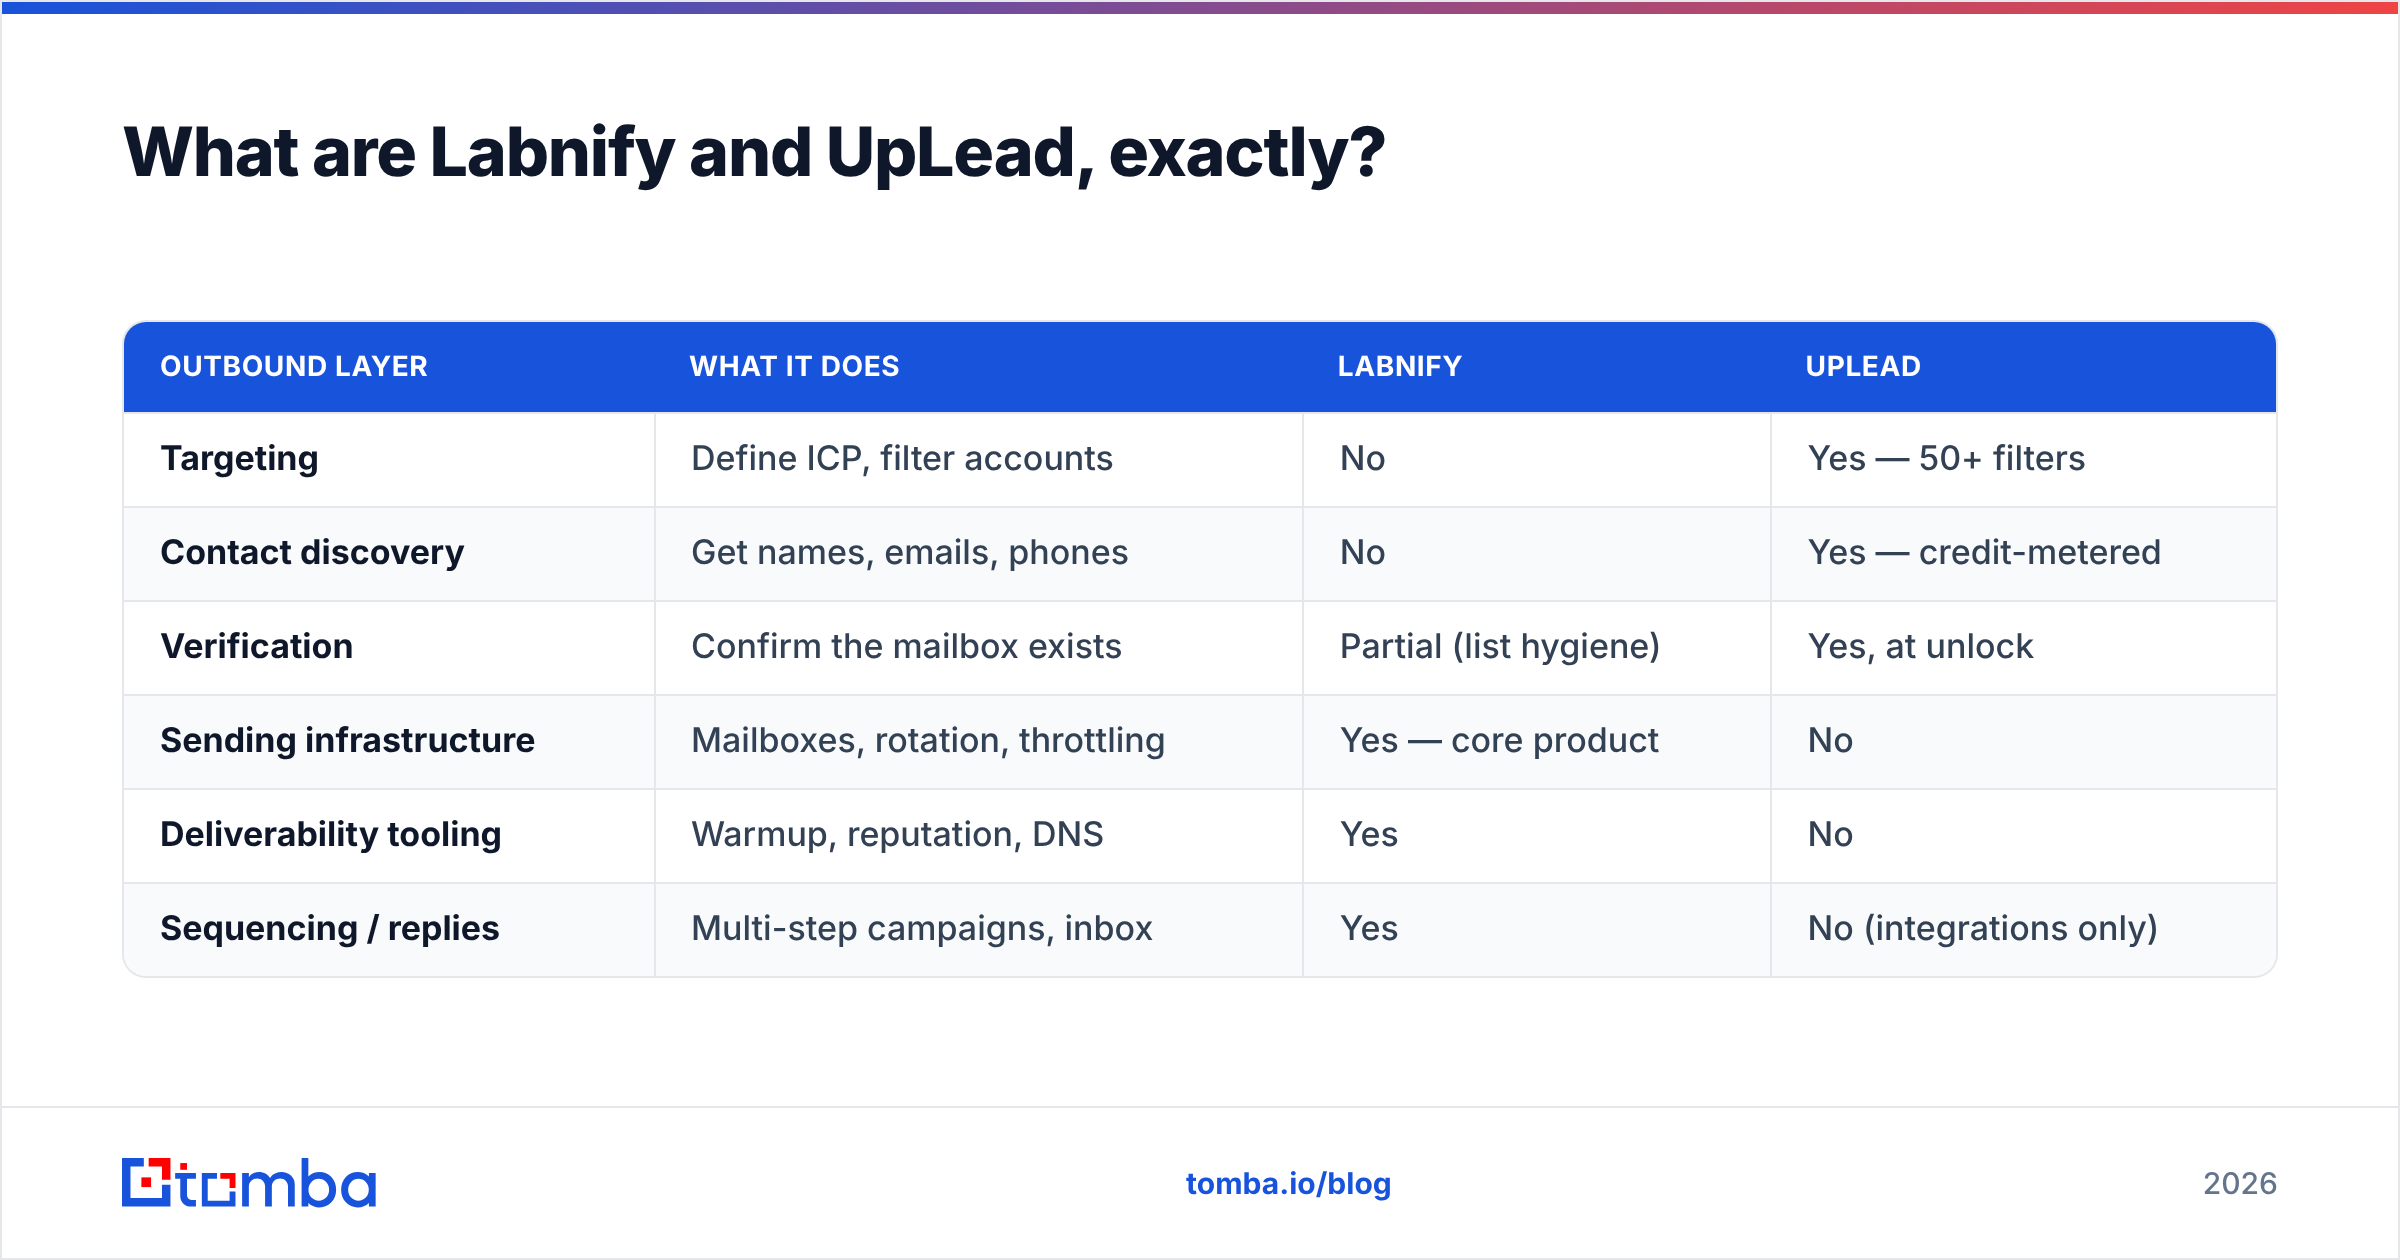Click the 'LABNIFY' column header
2400x1260 pixels.
1400,366
